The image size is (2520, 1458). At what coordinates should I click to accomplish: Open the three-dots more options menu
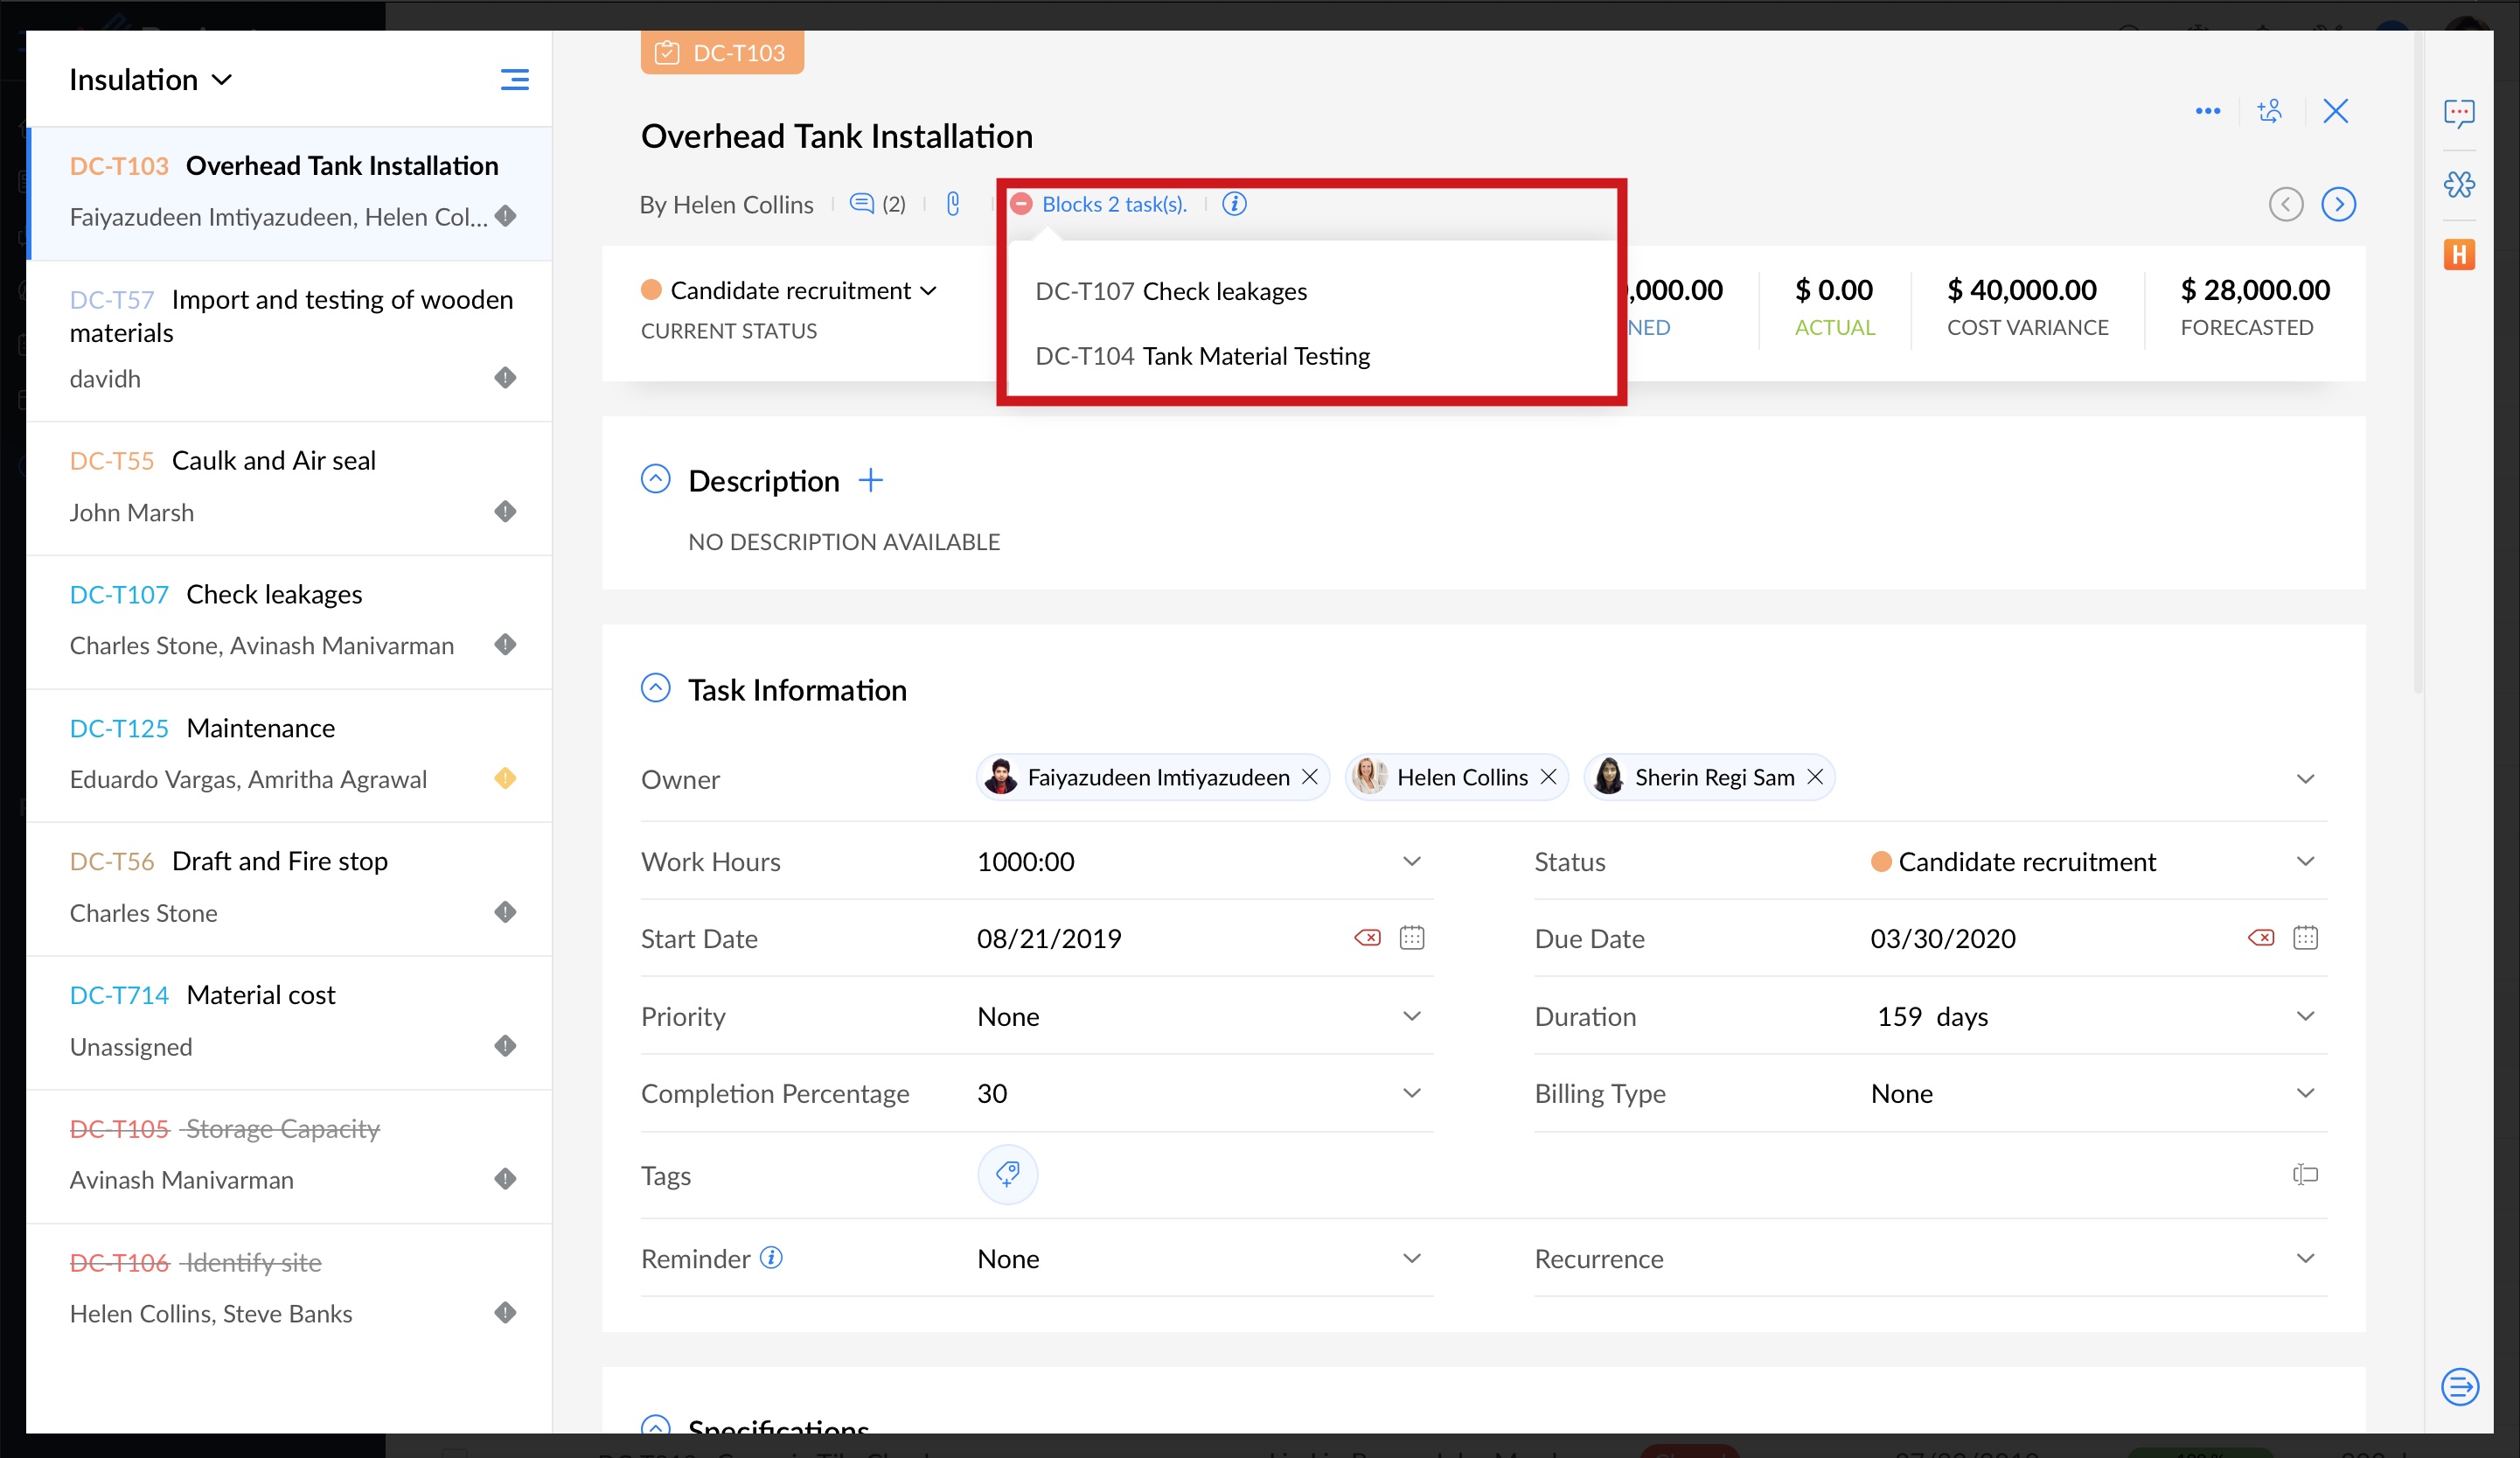[2208, 111]
